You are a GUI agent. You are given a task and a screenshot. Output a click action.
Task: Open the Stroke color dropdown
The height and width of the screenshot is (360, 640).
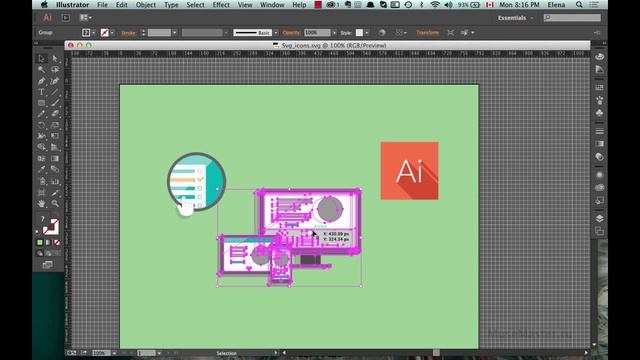[x=112, y=33]
